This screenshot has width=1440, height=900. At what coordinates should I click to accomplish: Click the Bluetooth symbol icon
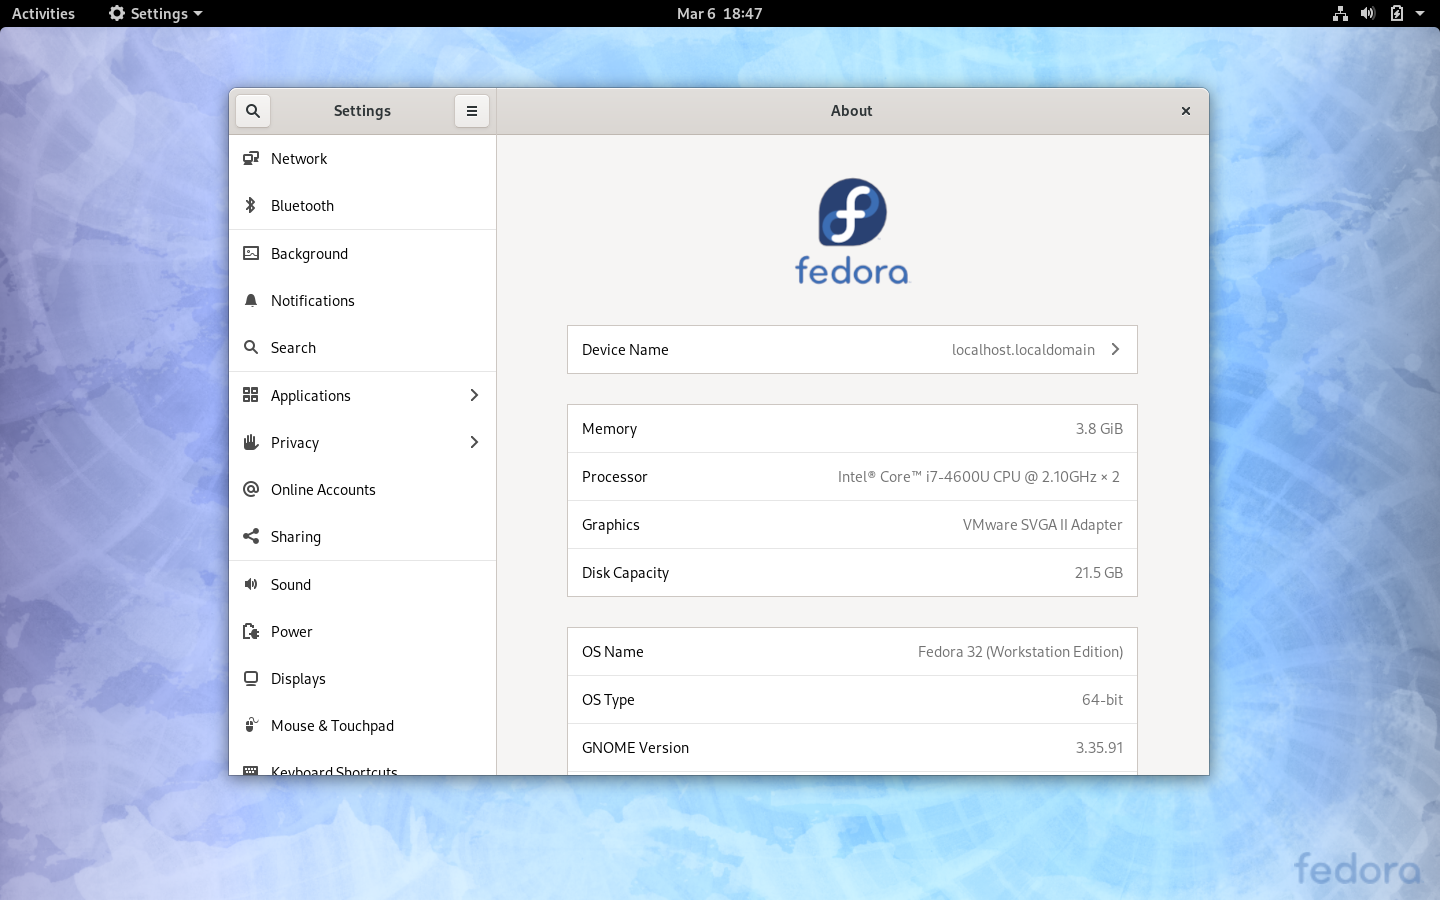pos(251,205)
